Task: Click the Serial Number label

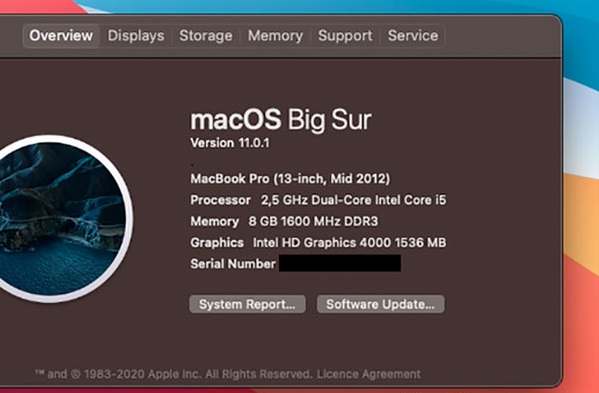Action: (x=233, y=264)
